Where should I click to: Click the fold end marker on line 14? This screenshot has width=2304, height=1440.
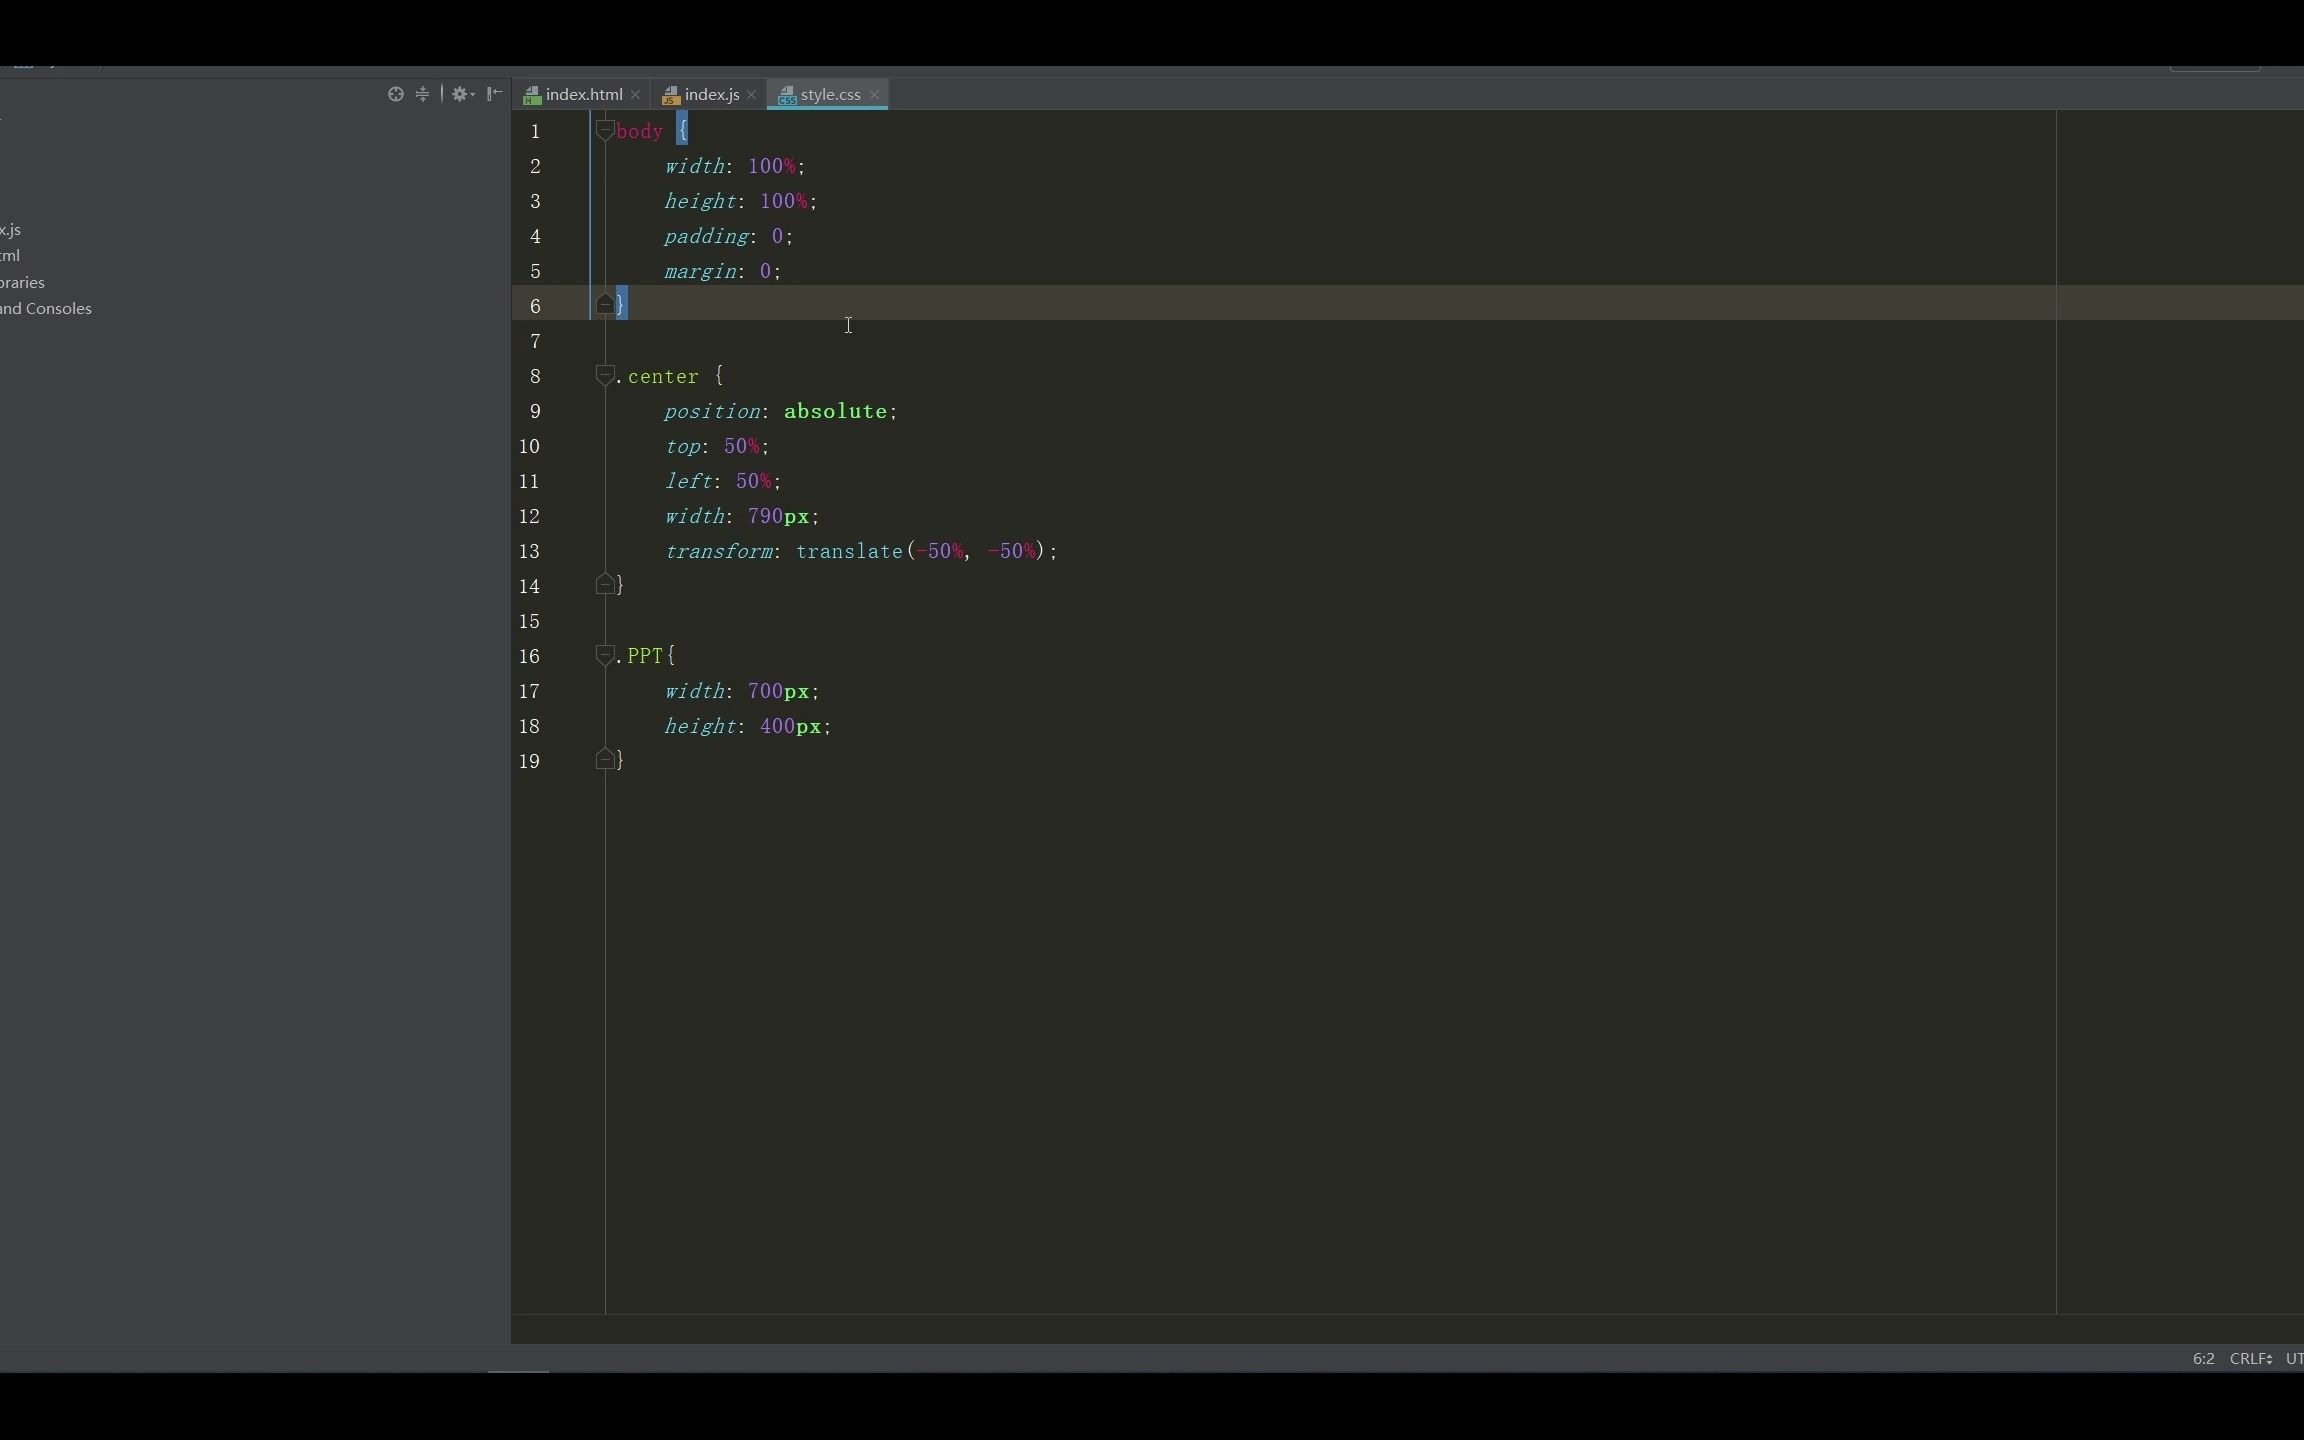tap(604, 584)
